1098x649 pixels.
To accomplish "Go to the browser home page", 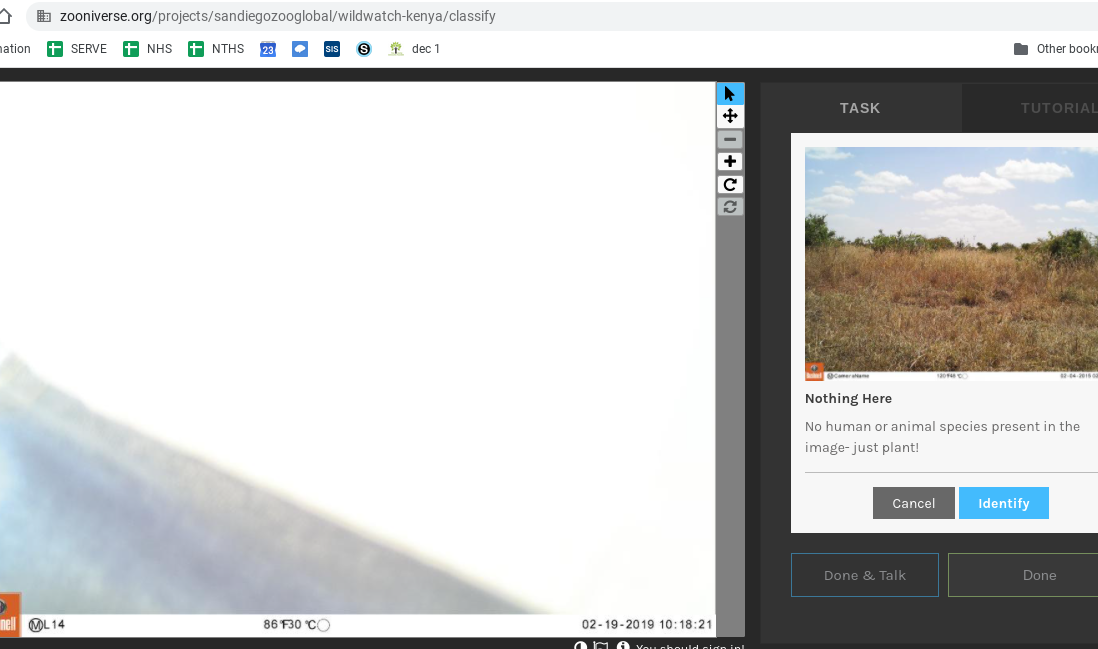I will pos(4,16).
